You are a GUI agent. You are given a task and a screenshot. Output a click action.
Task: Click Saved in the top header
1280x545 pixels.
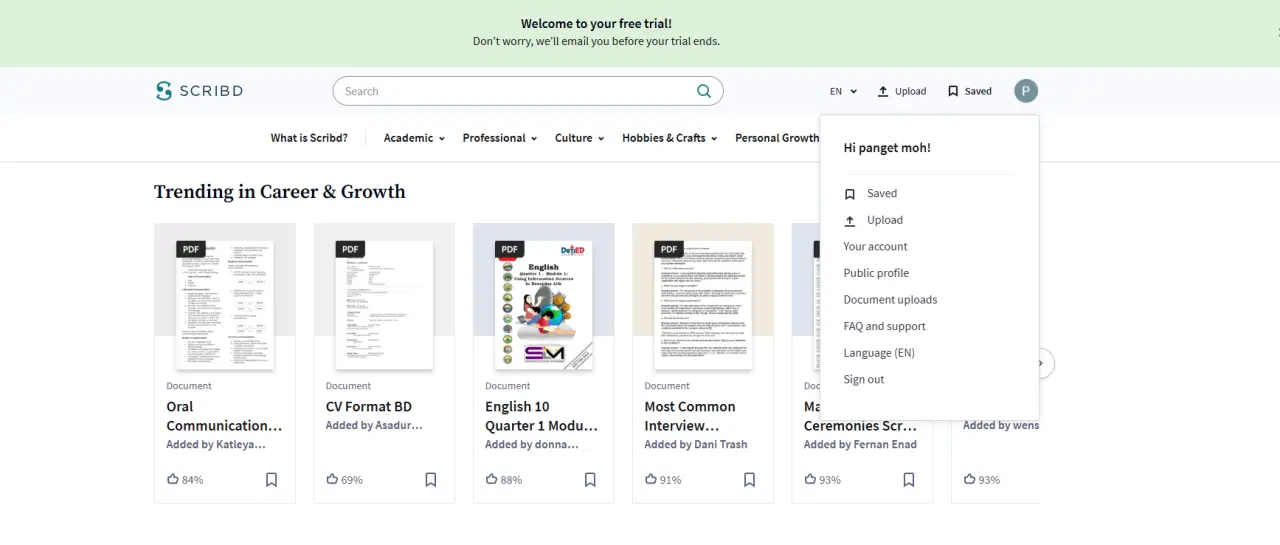970,91
